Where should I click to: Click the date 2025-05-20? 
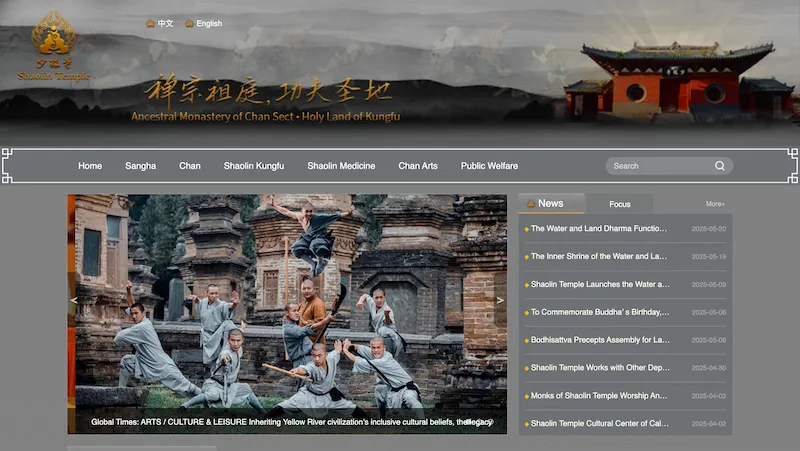click(709, 229)
